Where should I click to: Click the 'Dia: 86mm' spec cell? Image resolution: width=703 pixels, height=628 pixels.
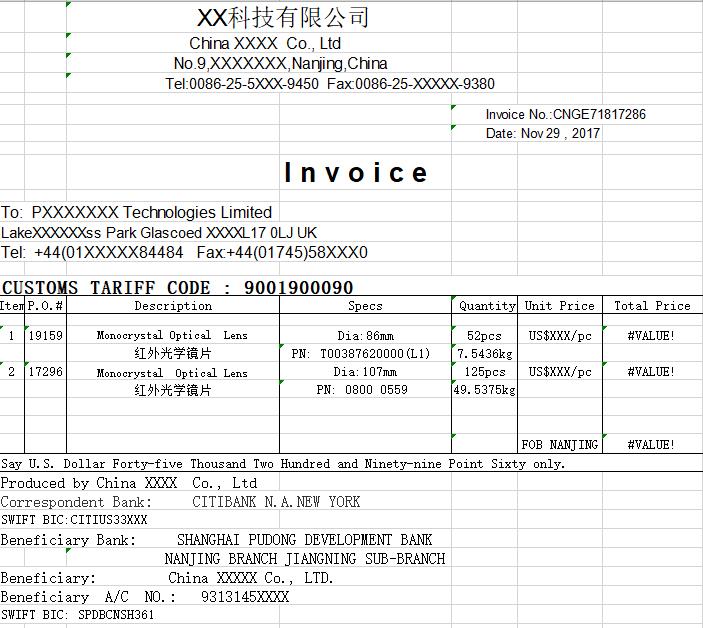tap(365, 336)
